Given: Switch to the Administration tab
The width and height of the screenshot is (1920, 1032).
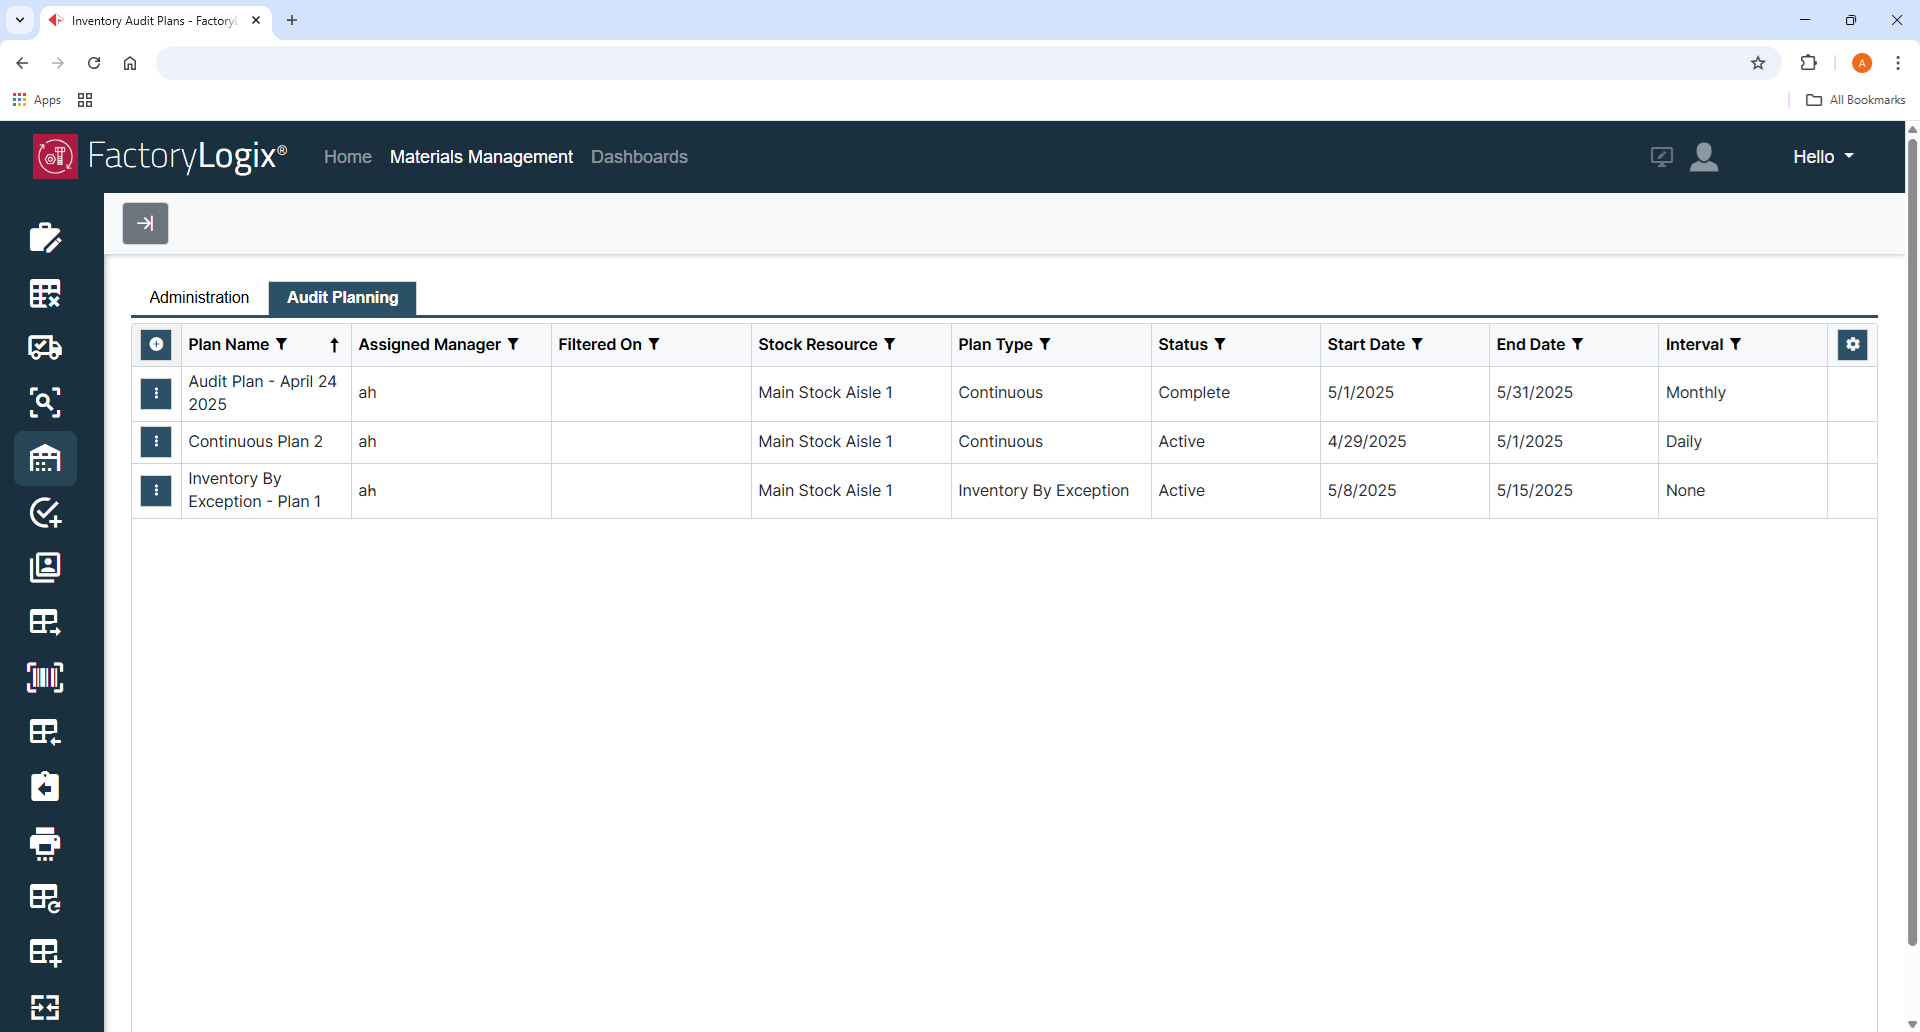Looking at the screenshot, I should 198,297.
